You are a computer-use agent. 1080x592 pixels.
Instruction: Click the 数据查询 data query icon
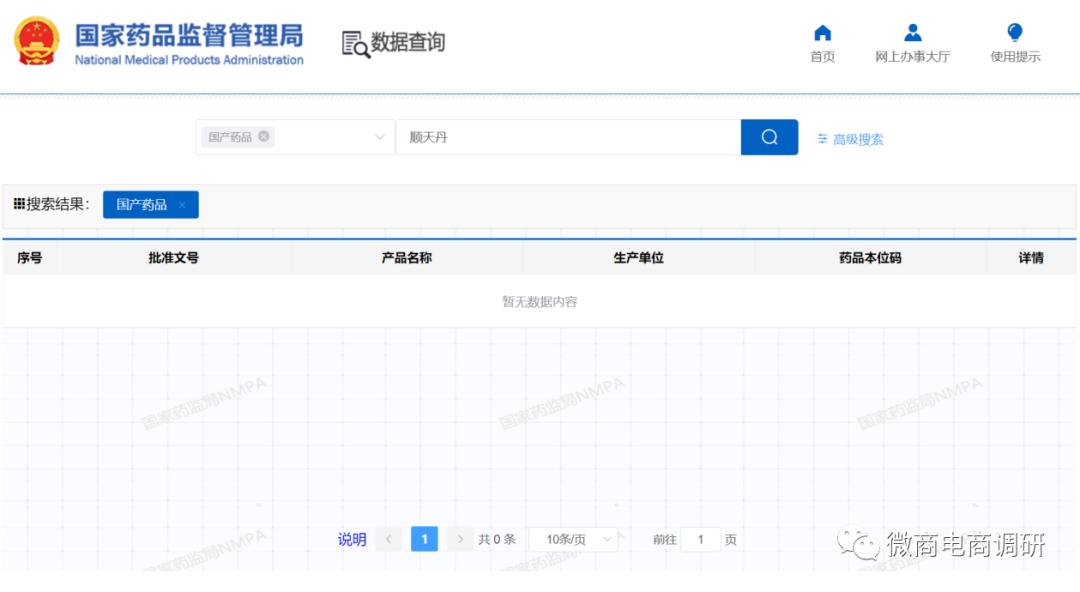tap(352, 44)
